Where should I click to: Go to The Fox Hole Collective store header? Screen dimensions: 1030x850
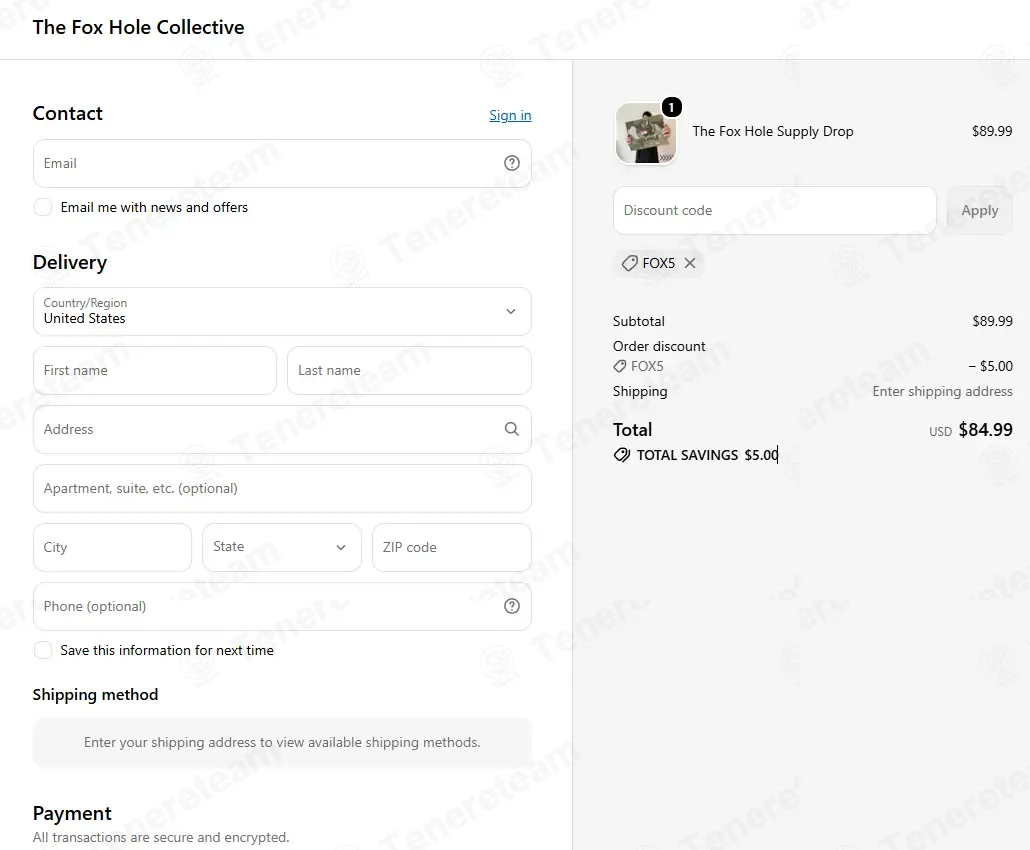(x=139, y=27)
